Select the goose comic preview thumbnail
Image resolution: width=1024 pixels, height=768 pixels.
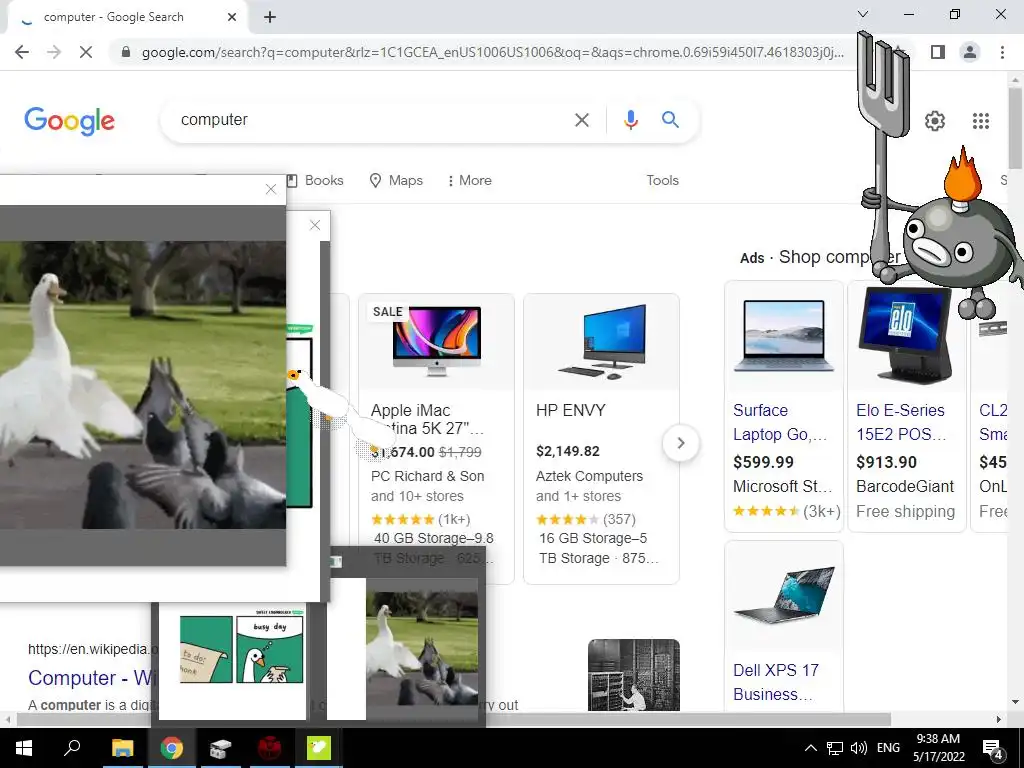point(232,660)
